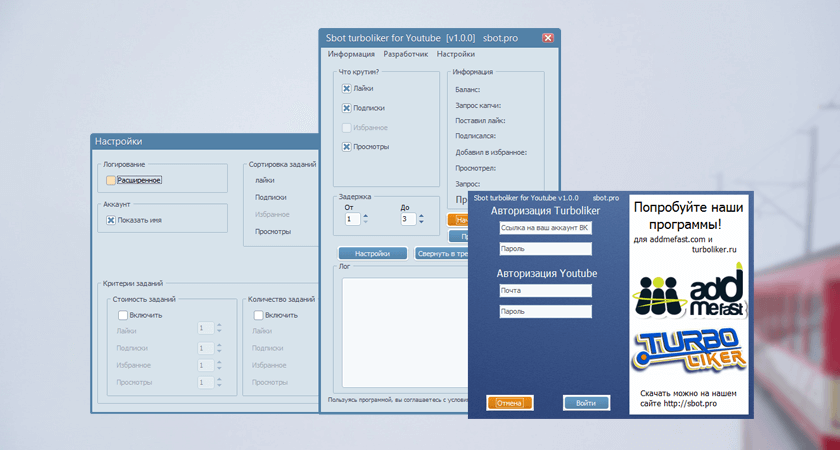The width and height of the screenshot is (840, 450).
Task: Click the Youtube Почта field
Action: coord(545,290)
